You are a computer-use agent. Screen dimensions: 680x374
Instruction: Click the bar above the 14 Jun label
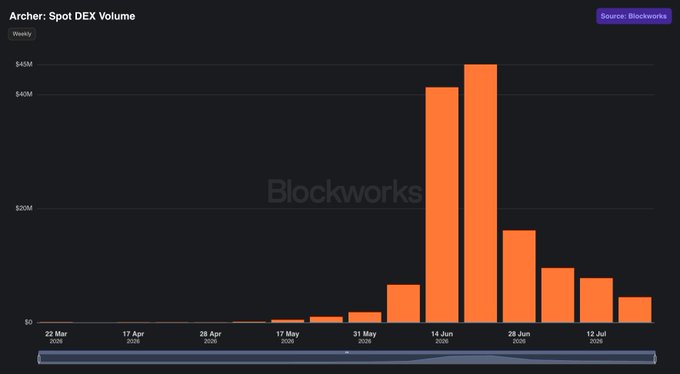[442, 205]
